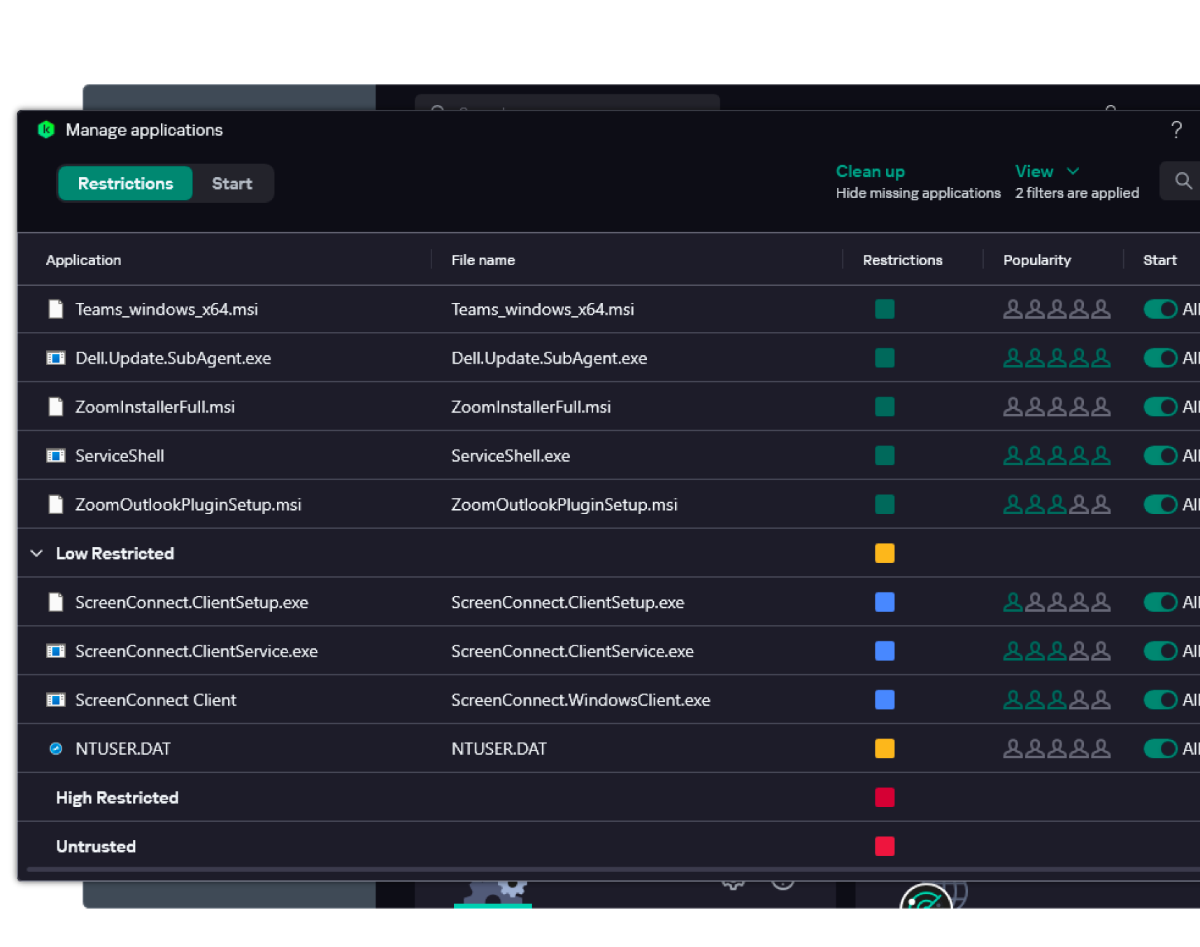Open restriction dropdown for ZoomInstallerFull.msi

click(x=885, y=407)
